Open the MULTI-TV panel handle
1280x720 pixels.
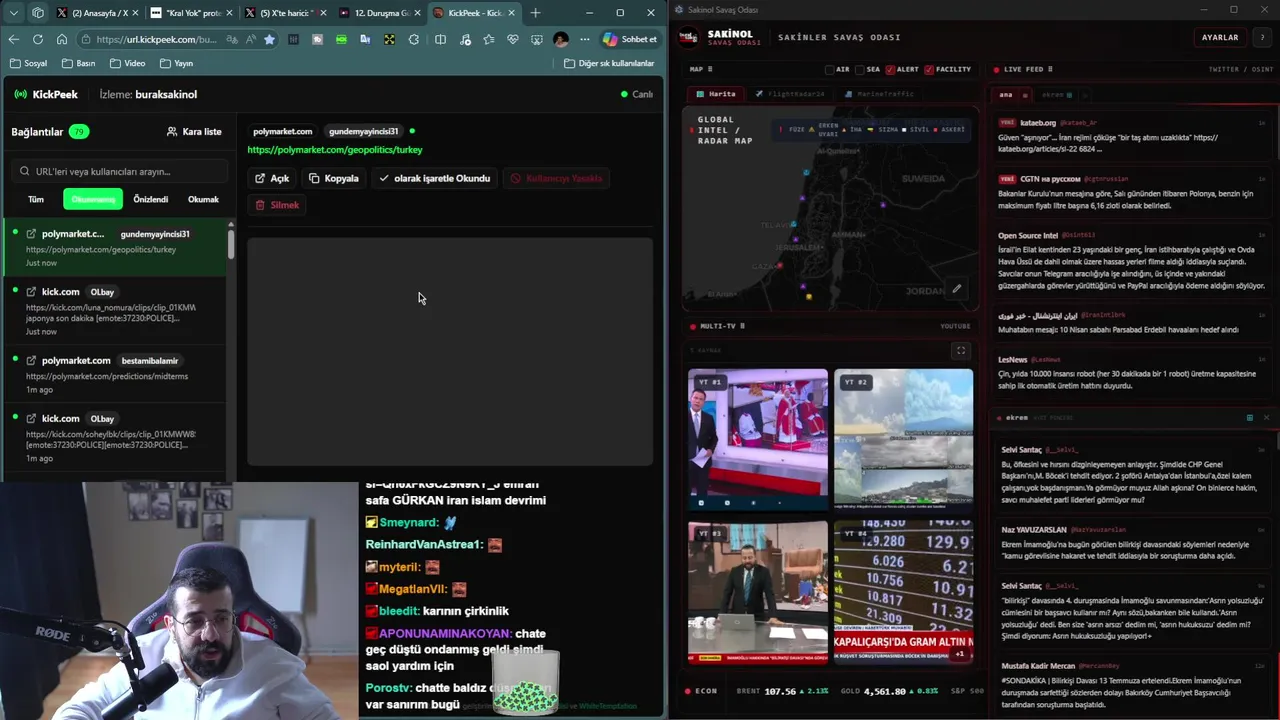(x=742, y=326)
